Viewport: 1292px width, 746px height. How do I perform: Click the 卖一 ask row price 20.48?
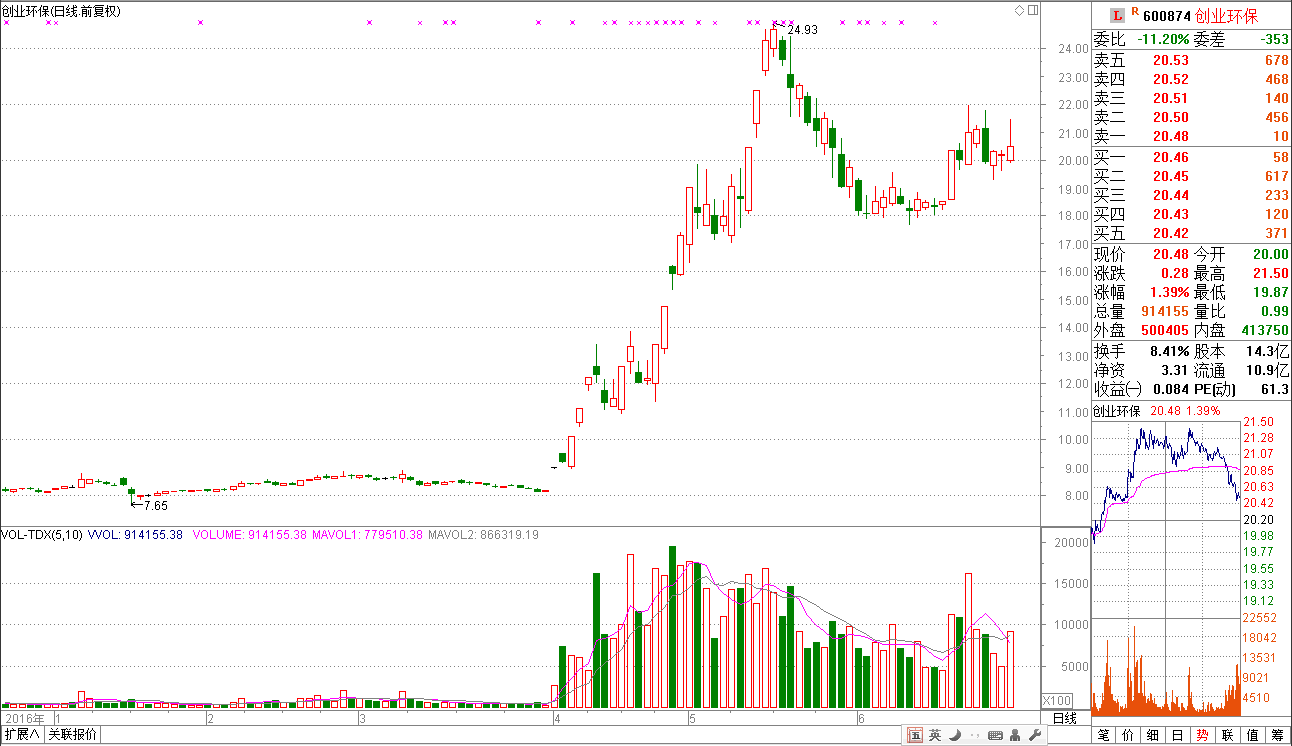1171,136
